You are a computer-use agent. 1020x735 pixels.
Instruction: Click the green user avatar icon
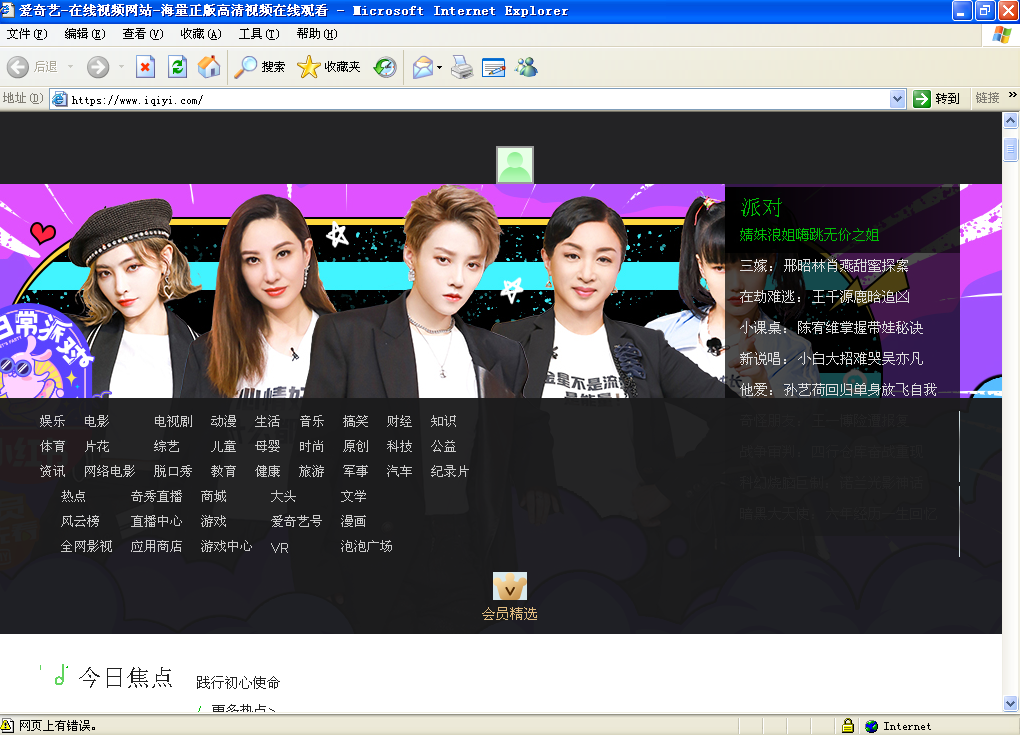[515, 165]
